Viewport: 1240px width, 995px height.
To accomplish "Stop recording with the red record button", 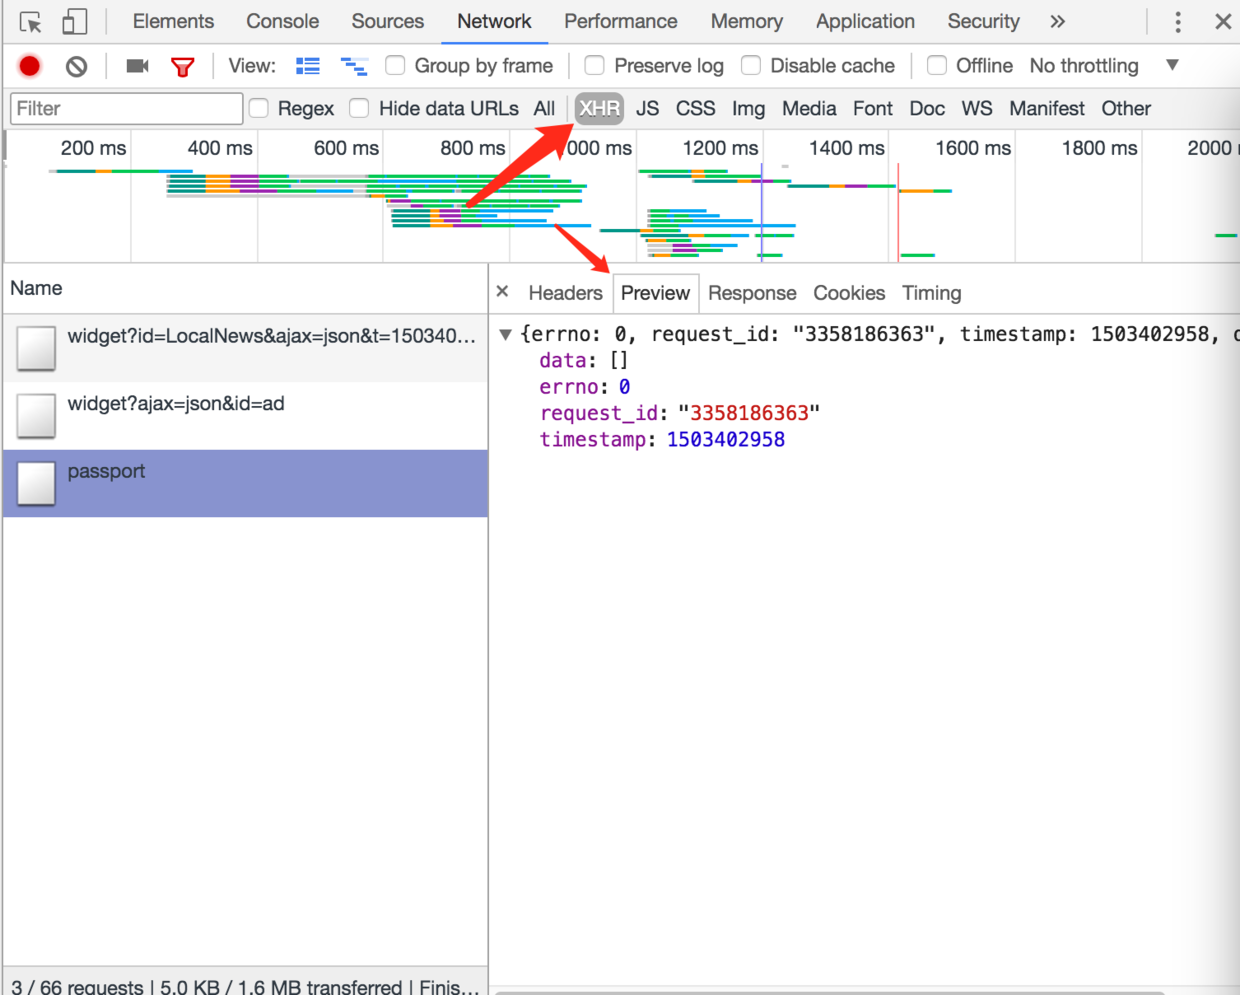I will pos(30,66).
